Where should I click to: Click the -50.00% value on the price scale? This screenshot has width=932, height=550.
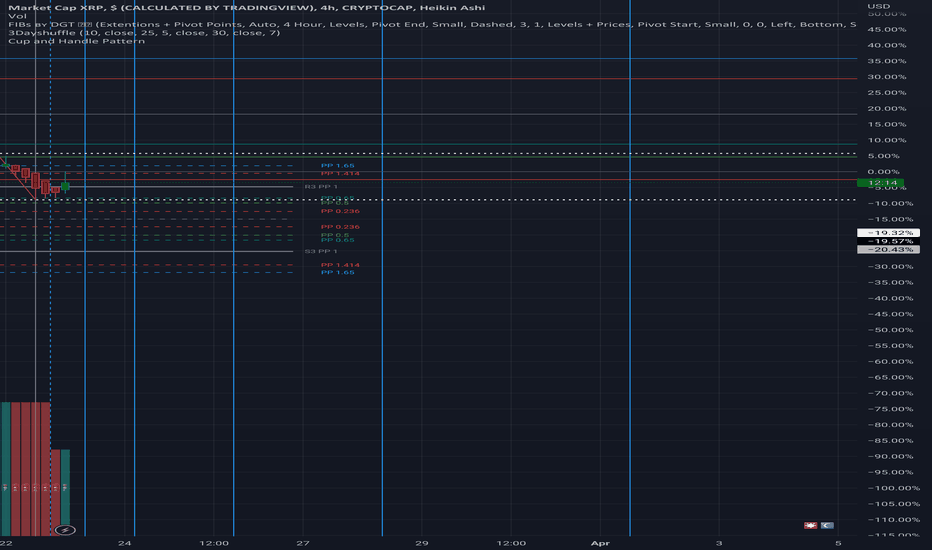point(888,330)
